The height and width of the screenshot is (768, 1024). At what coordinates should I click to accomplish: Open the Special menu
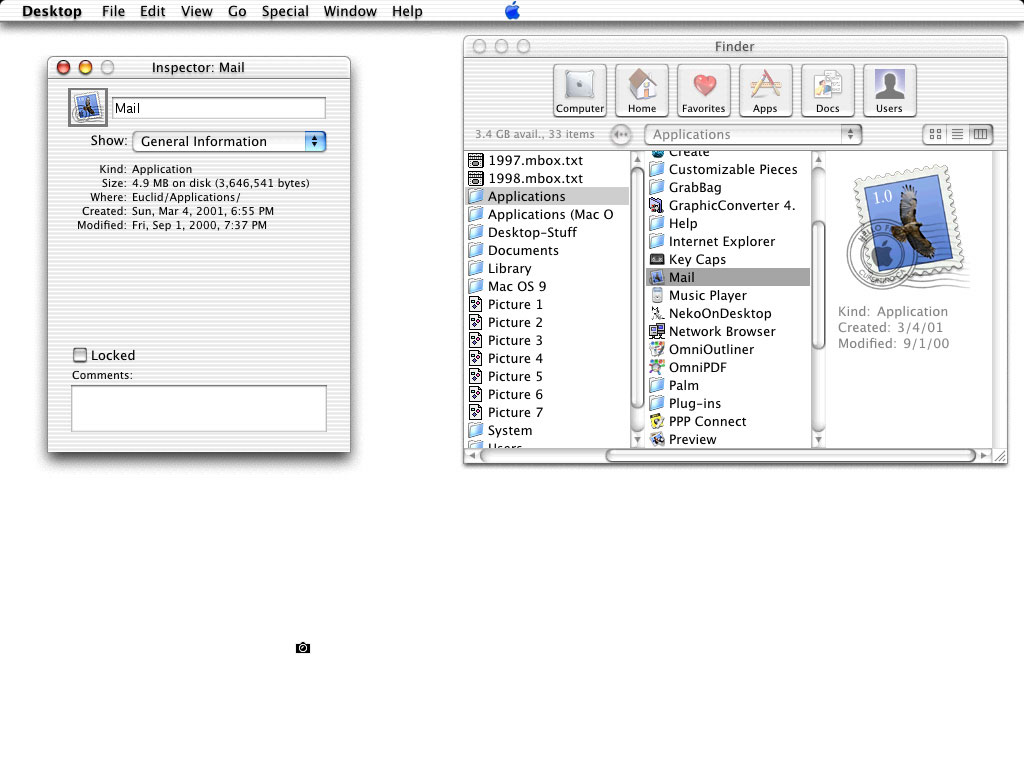pos(285,11)
